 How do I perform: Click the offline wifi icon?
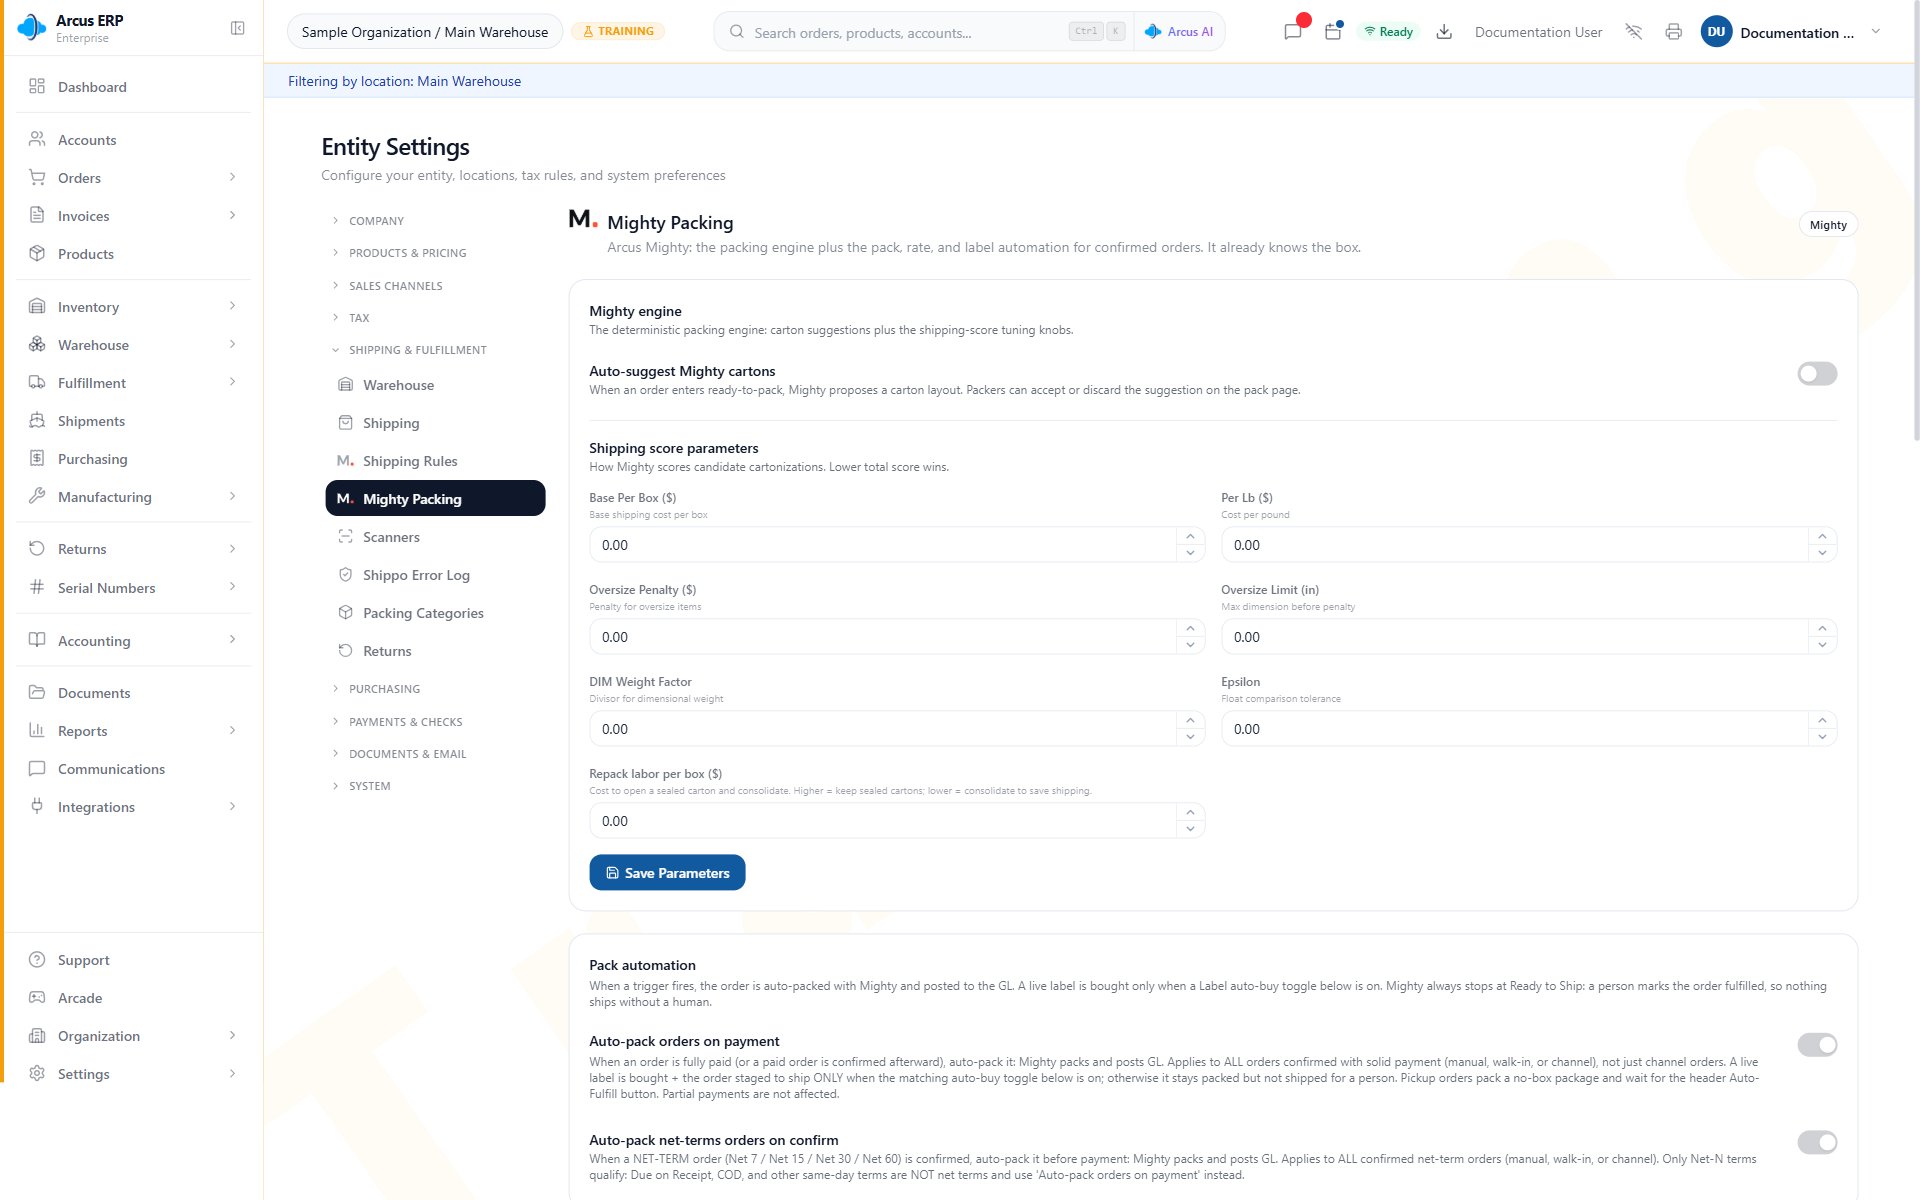pos(1634,32)
